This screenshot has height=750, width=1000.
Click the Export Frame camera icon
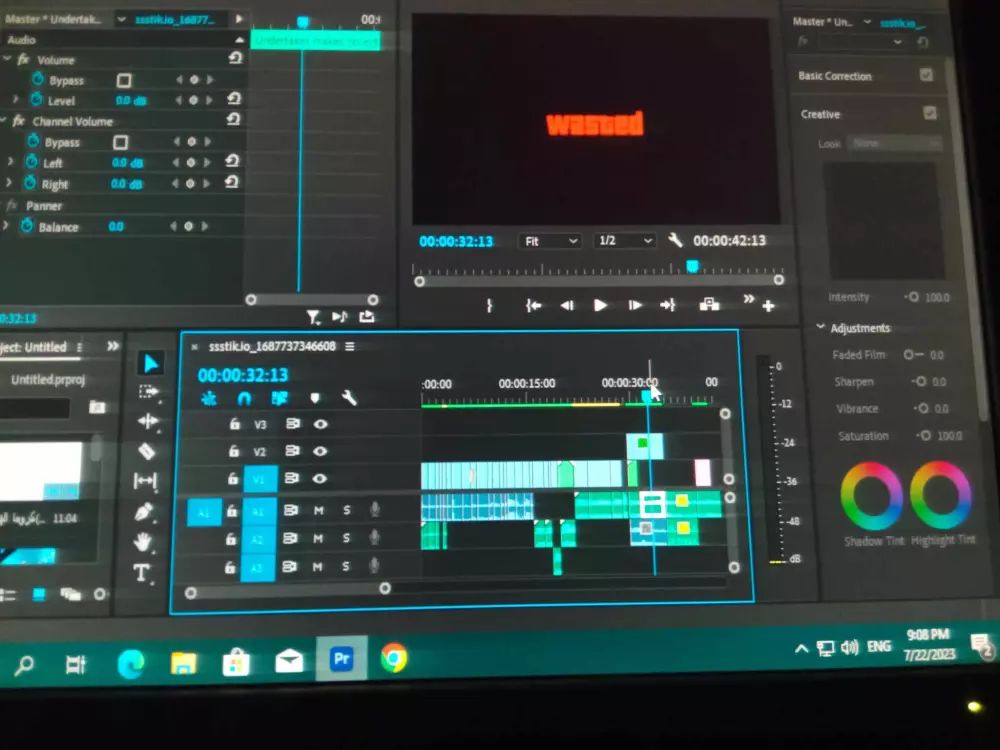pyautogui.click(x=709, y=305)
